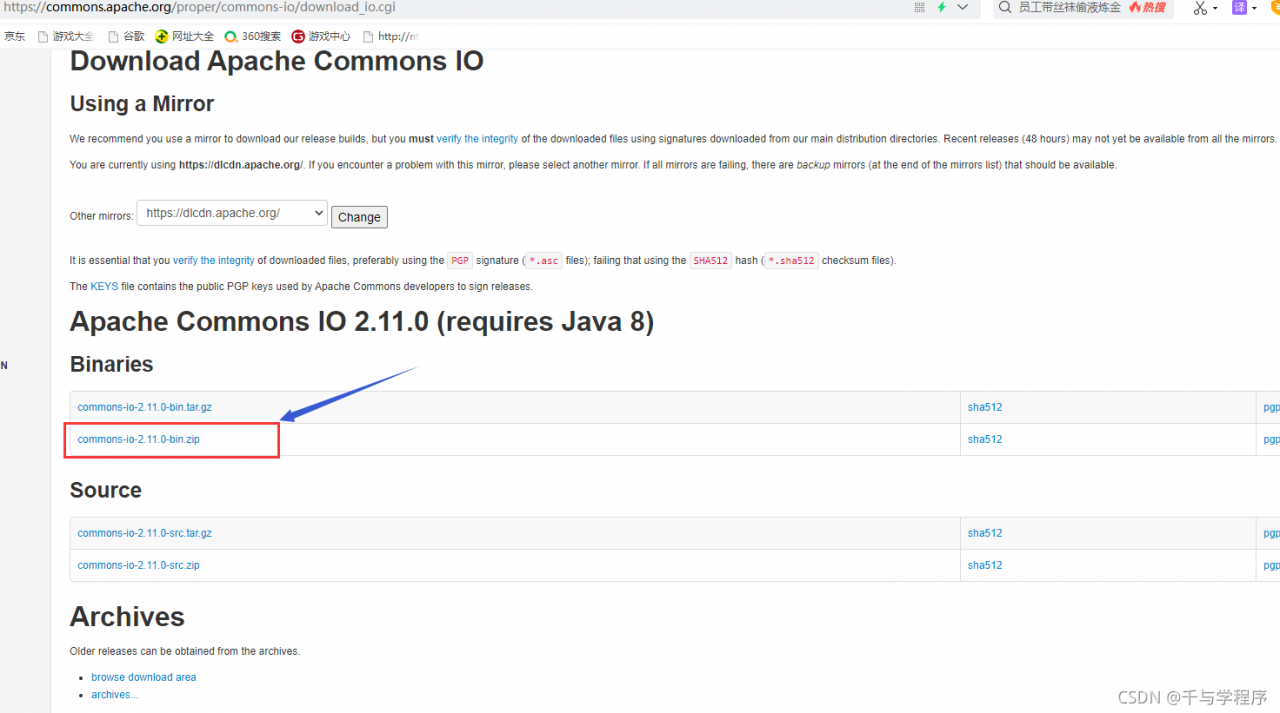Download commons-io-2.11.0-src.zip
The height and width of the screenshot is (713, 1280).
139,565
